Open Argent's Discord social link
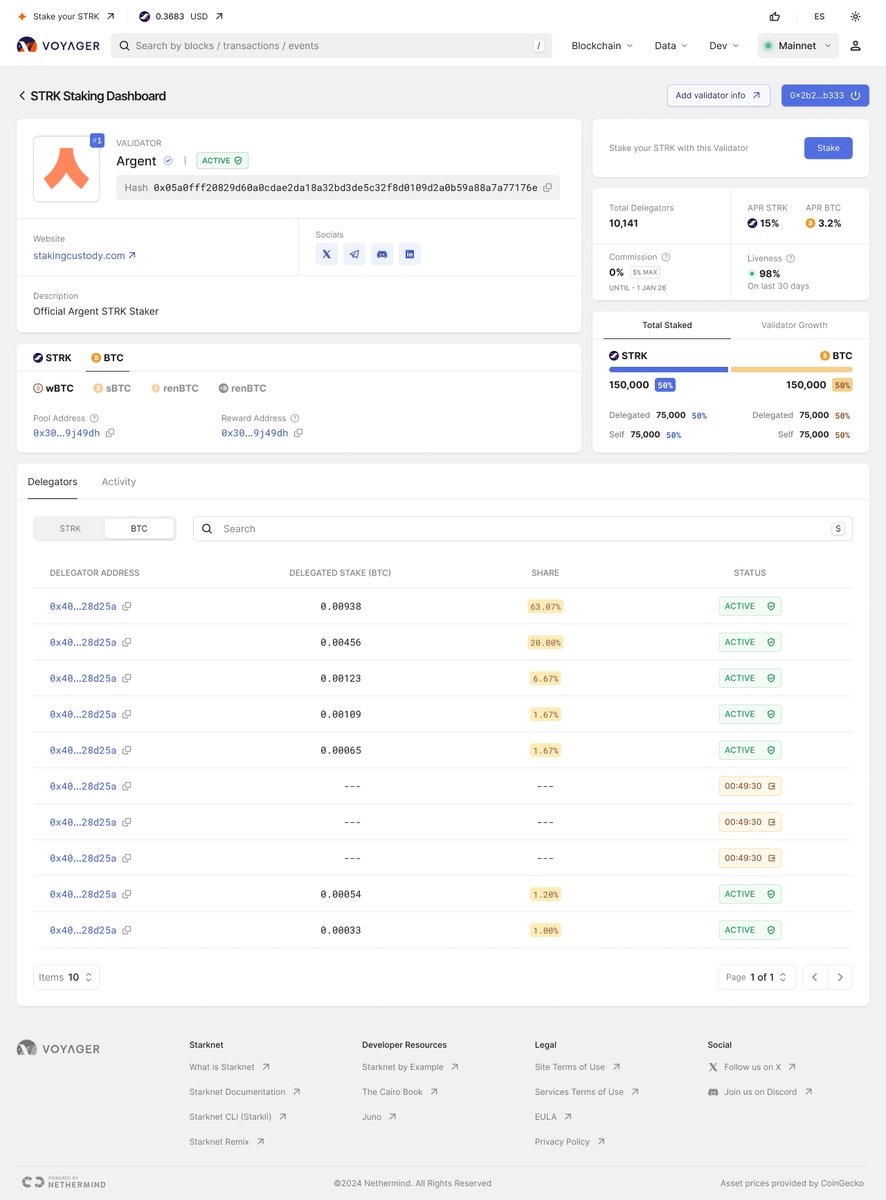The image size is (886, 1200). tap(382, 254)
